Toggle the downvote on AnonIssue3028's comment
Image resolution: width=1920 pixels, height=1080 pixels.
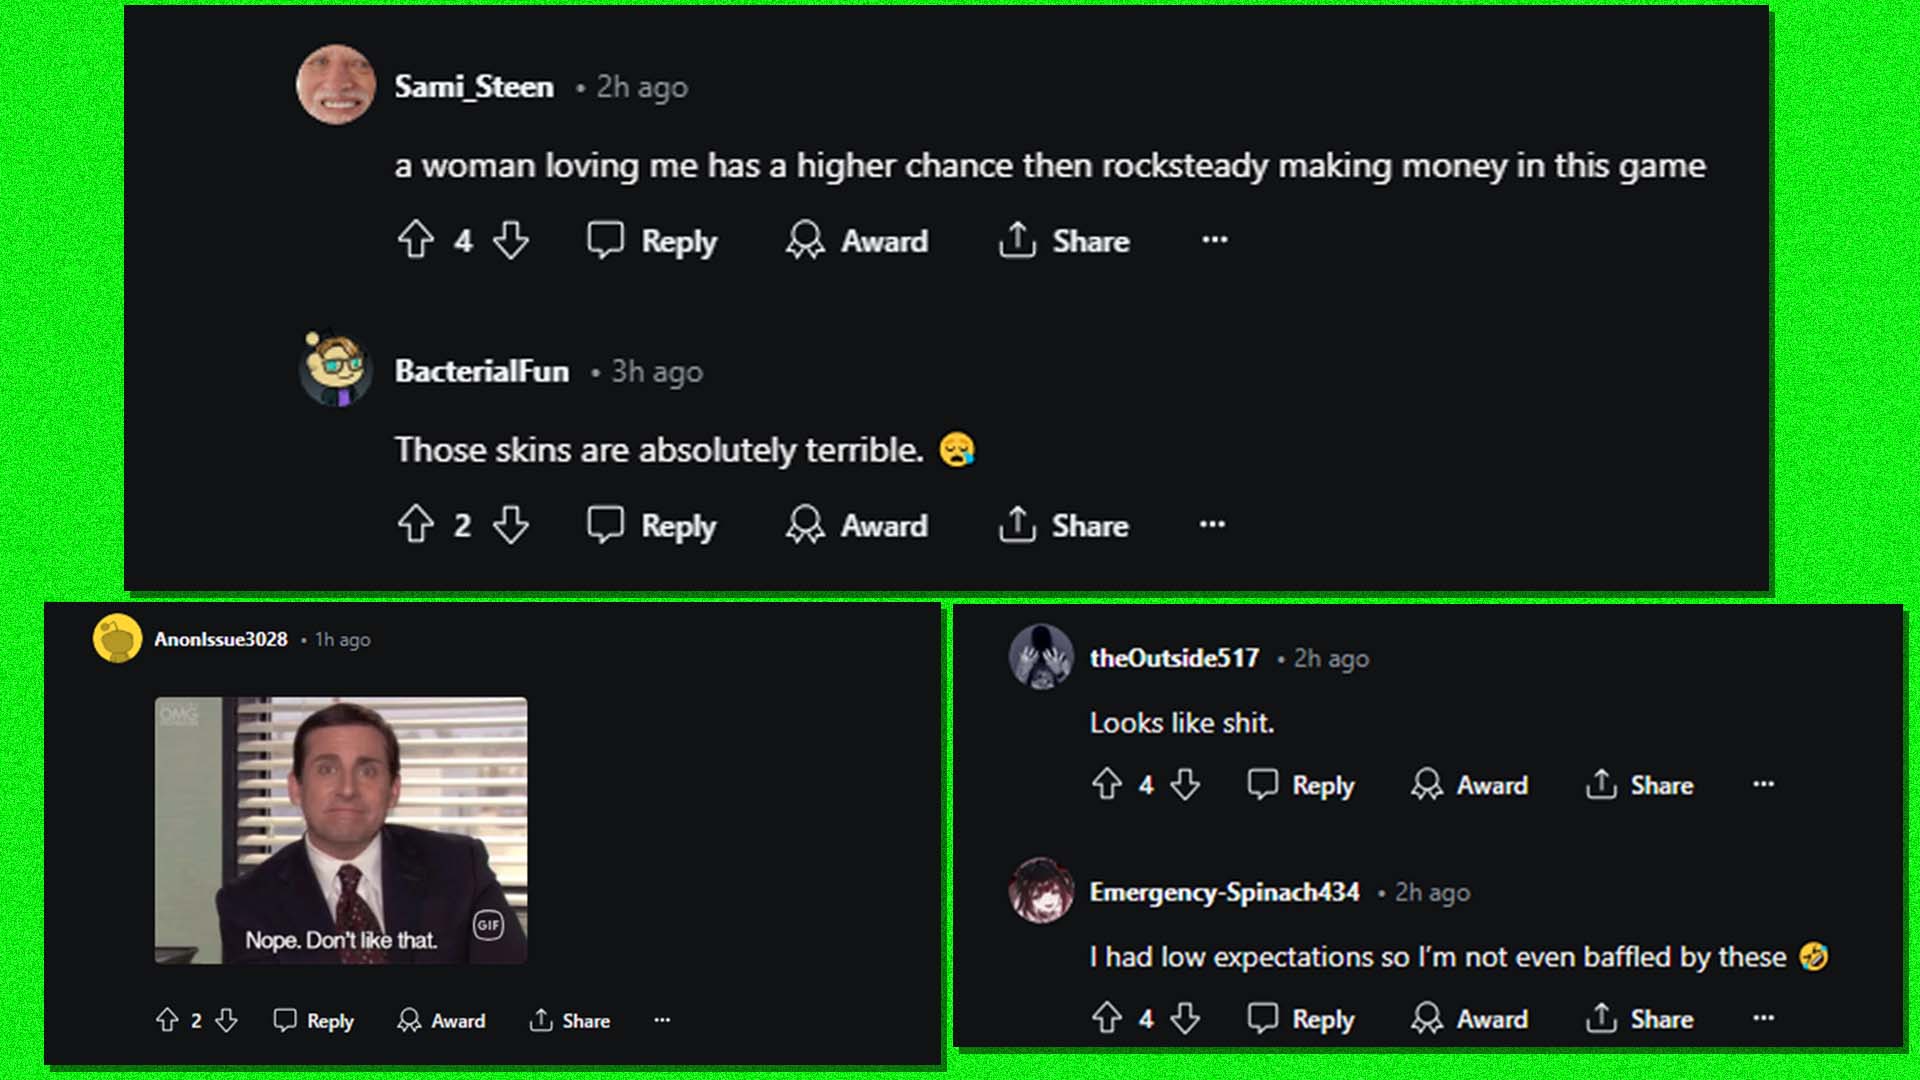(x=227, y=1020)
